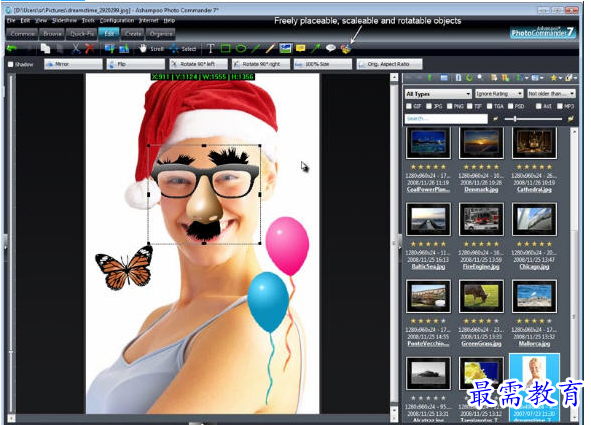Select the Text T tool

(211, 48)
